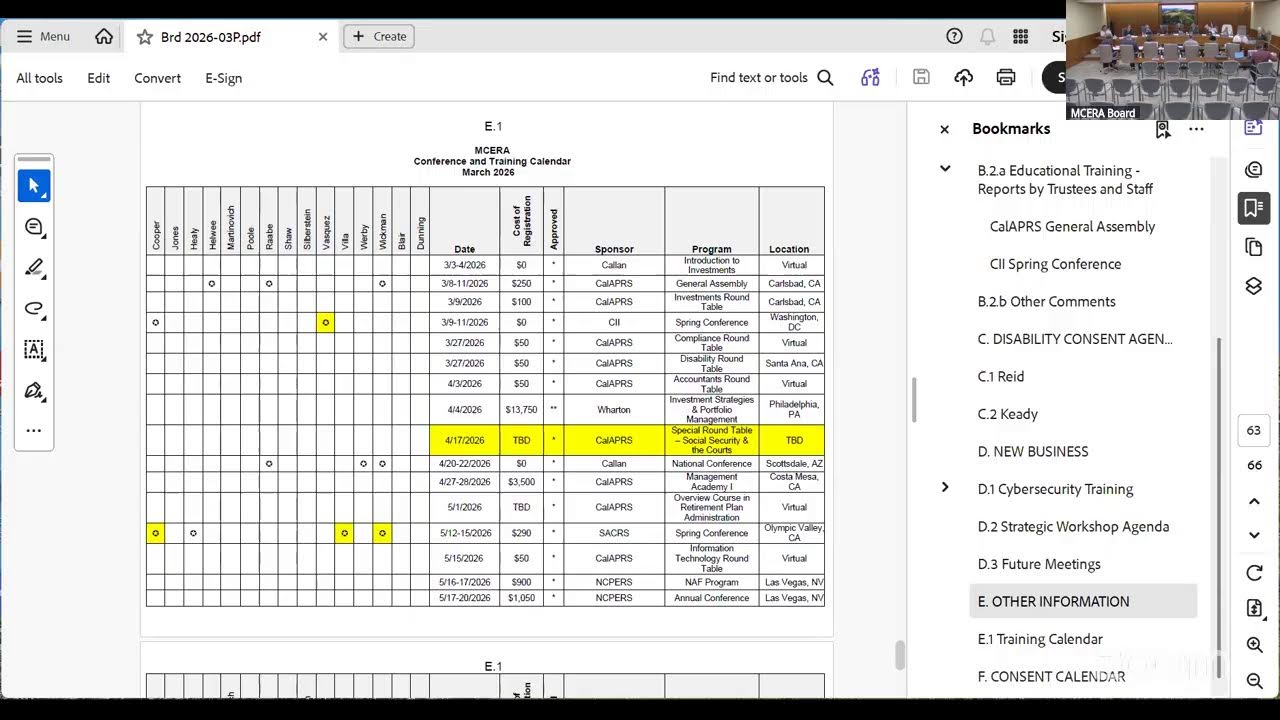
Task: Toggle the Bookmarks pane in right rail
Action: click(1253, 208)
